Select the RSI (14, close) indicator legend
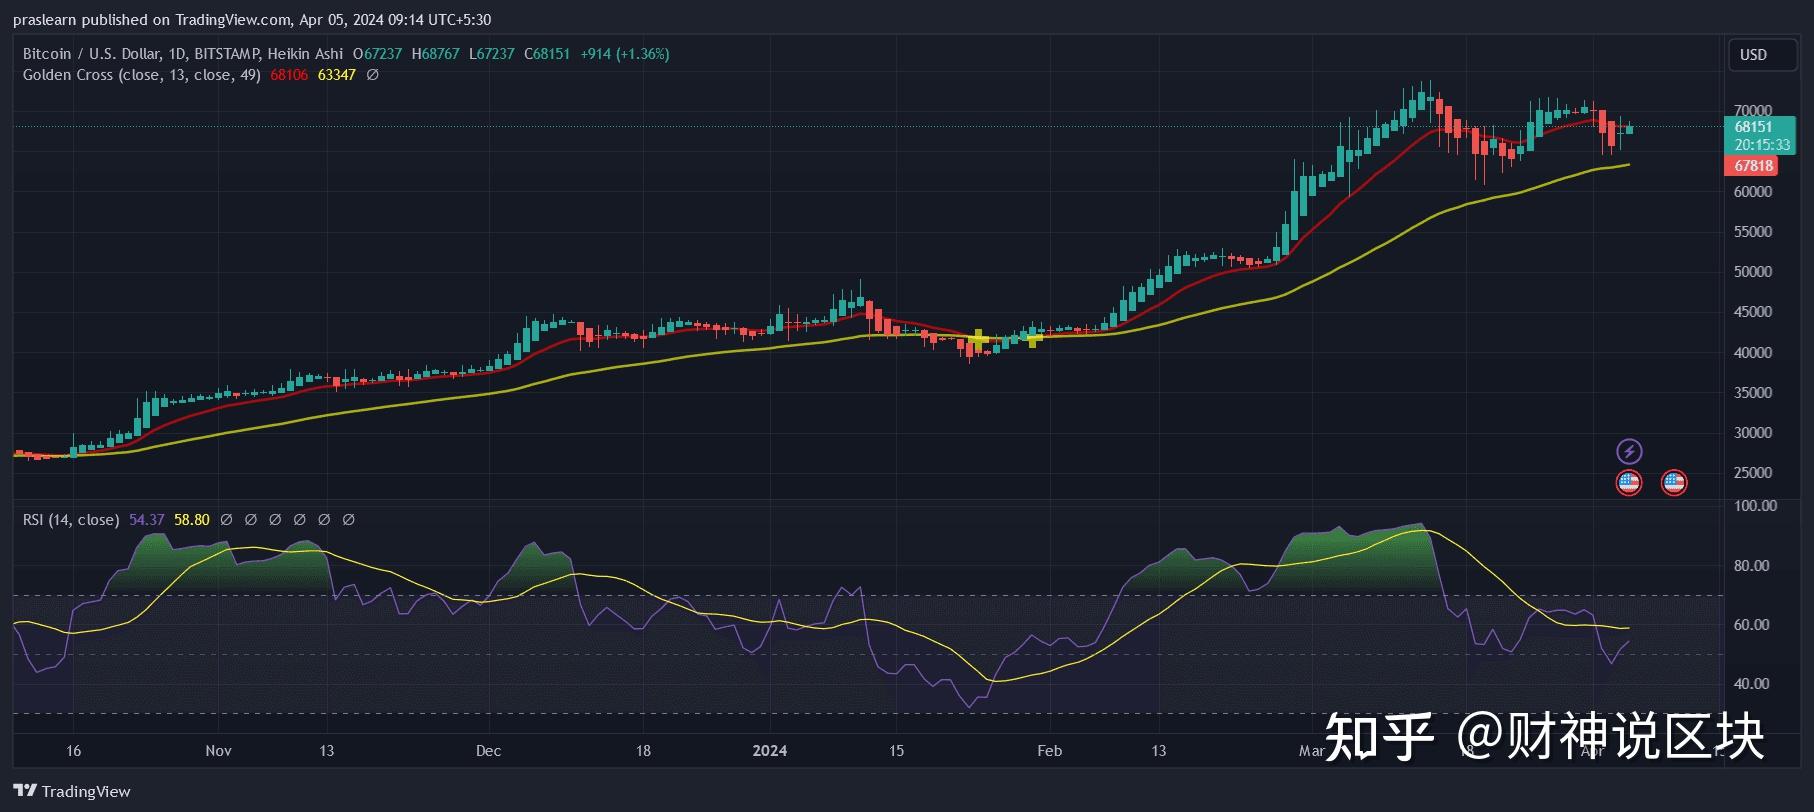The image size is (1814, 812). point(71,520)
